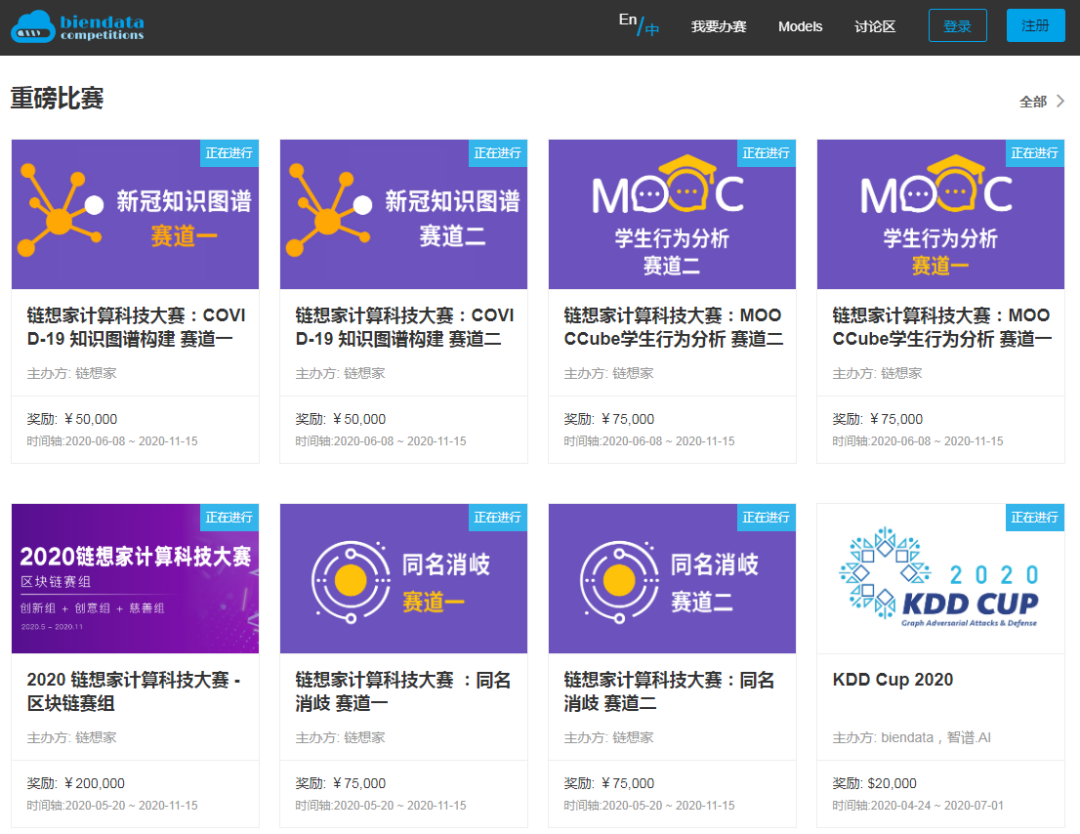Click timeline 2020-04-24 ~ 2020-07-01
The image size is (1080, 834).
coord(937,805)
